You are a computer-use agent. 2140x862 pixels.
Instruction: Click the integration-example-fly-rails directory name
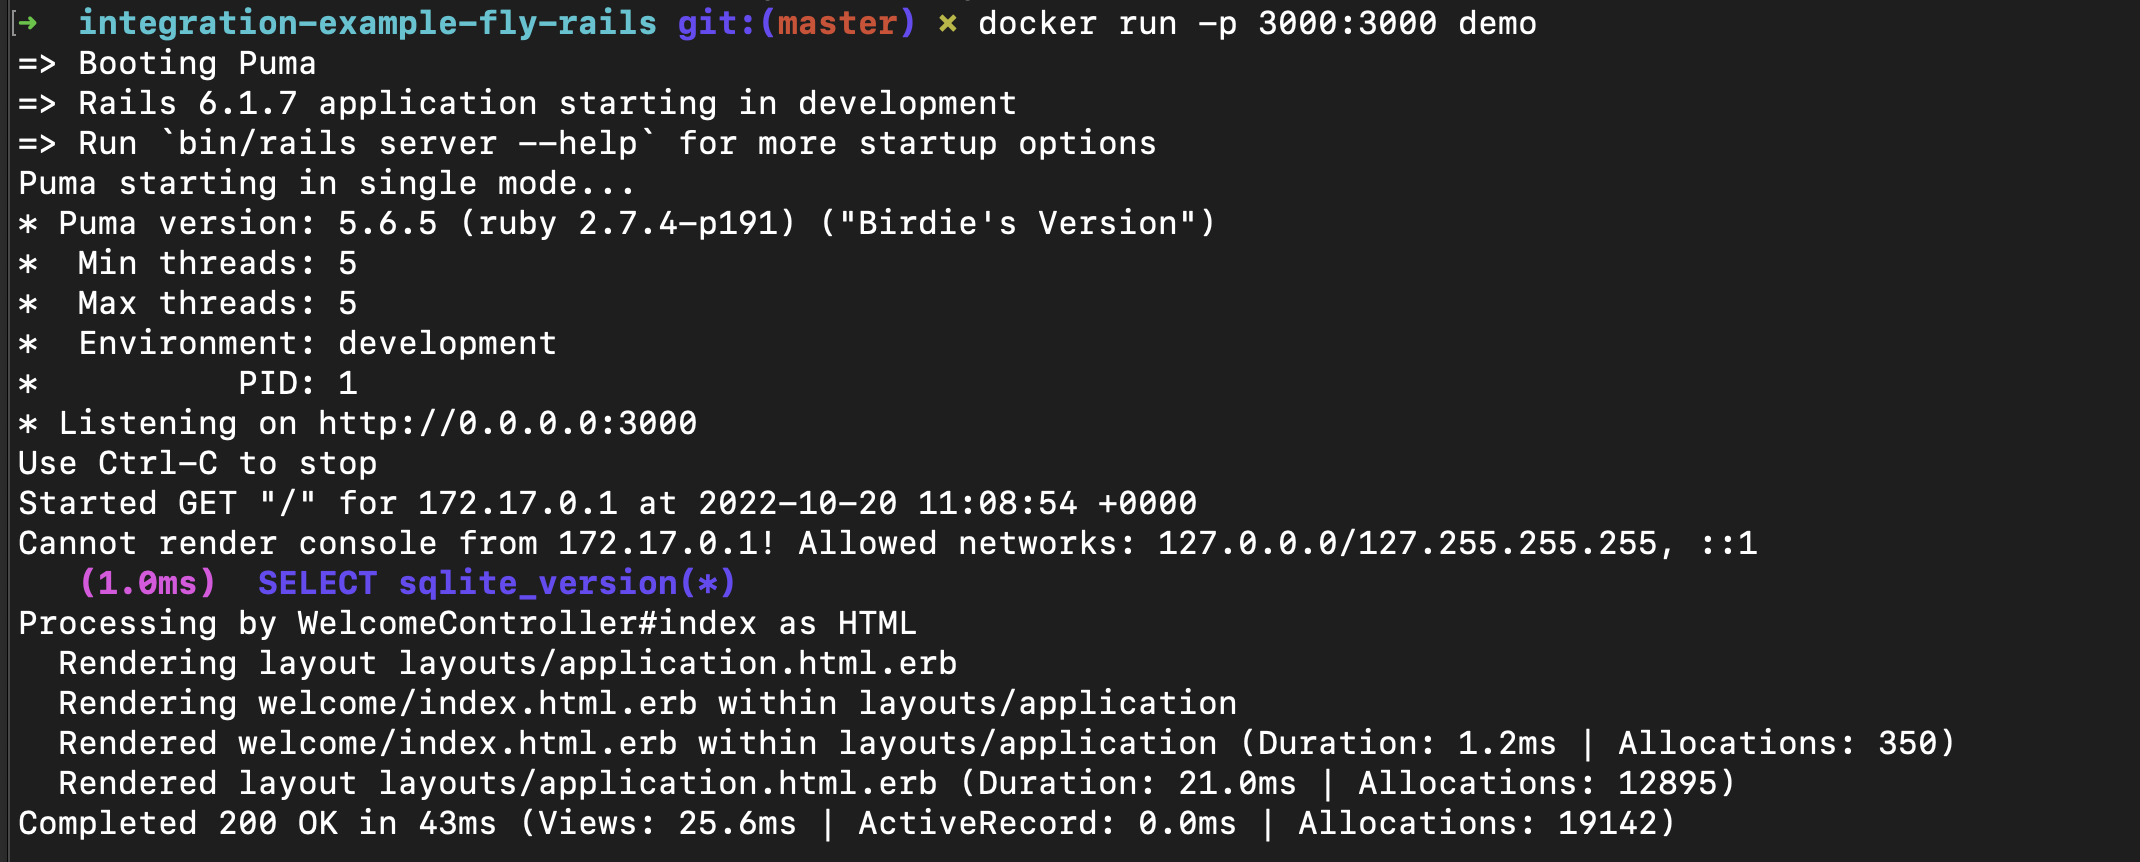[367, 23]
